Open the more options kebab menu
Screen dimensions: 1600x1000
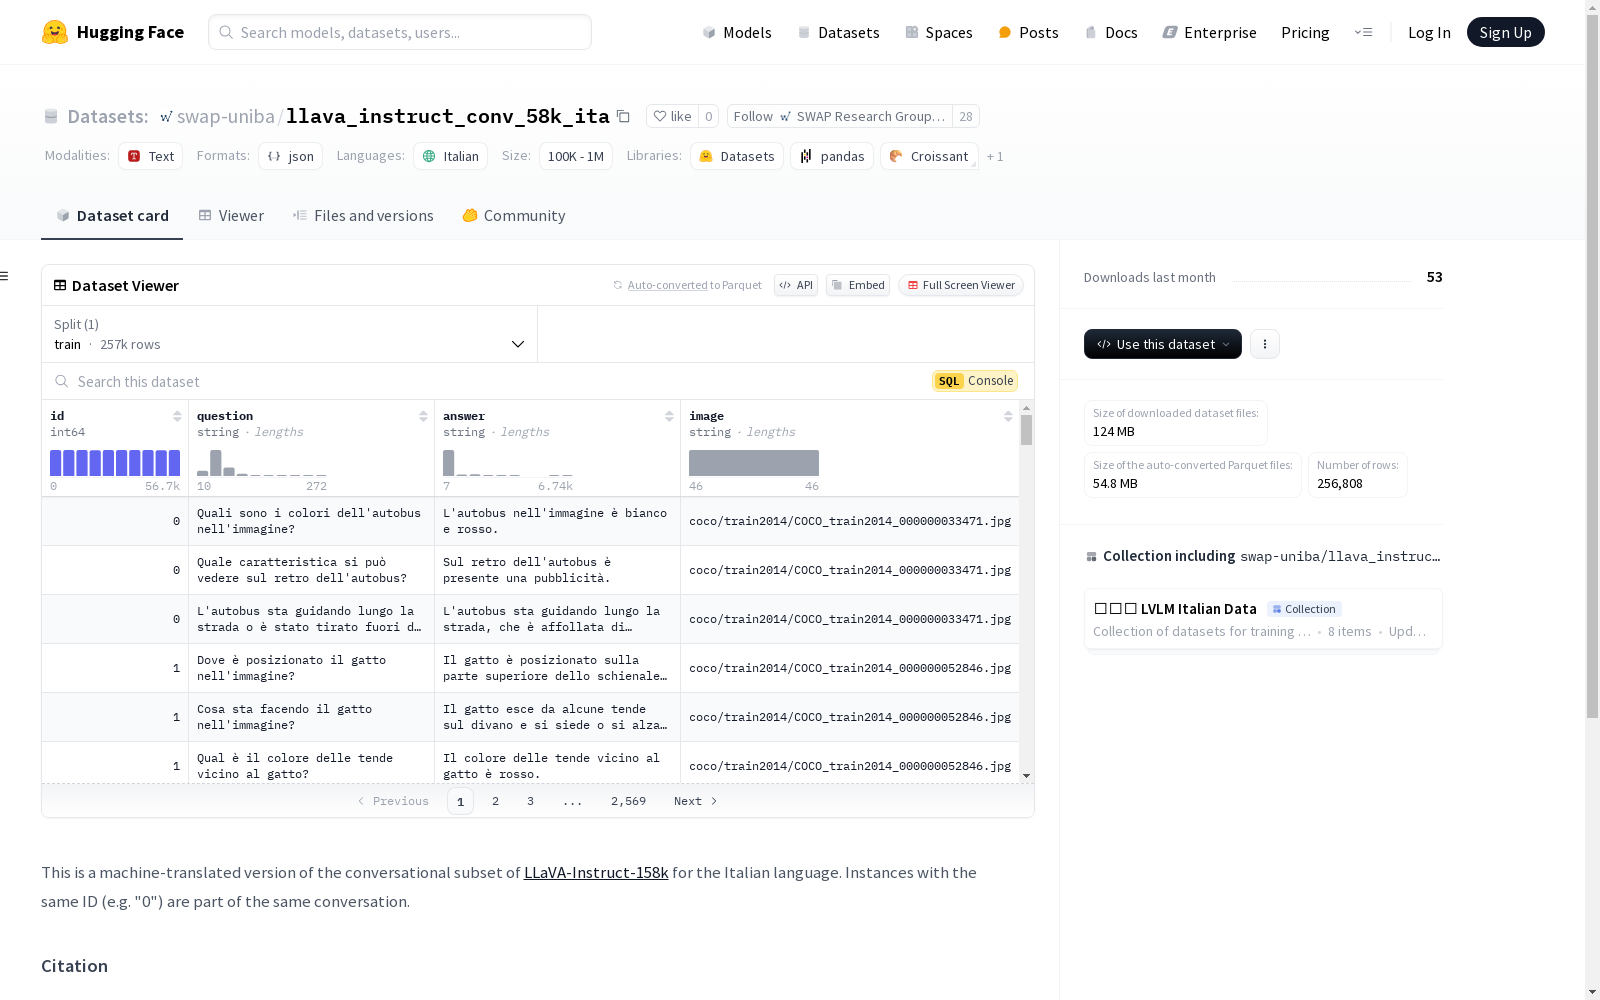(1265, 344)
